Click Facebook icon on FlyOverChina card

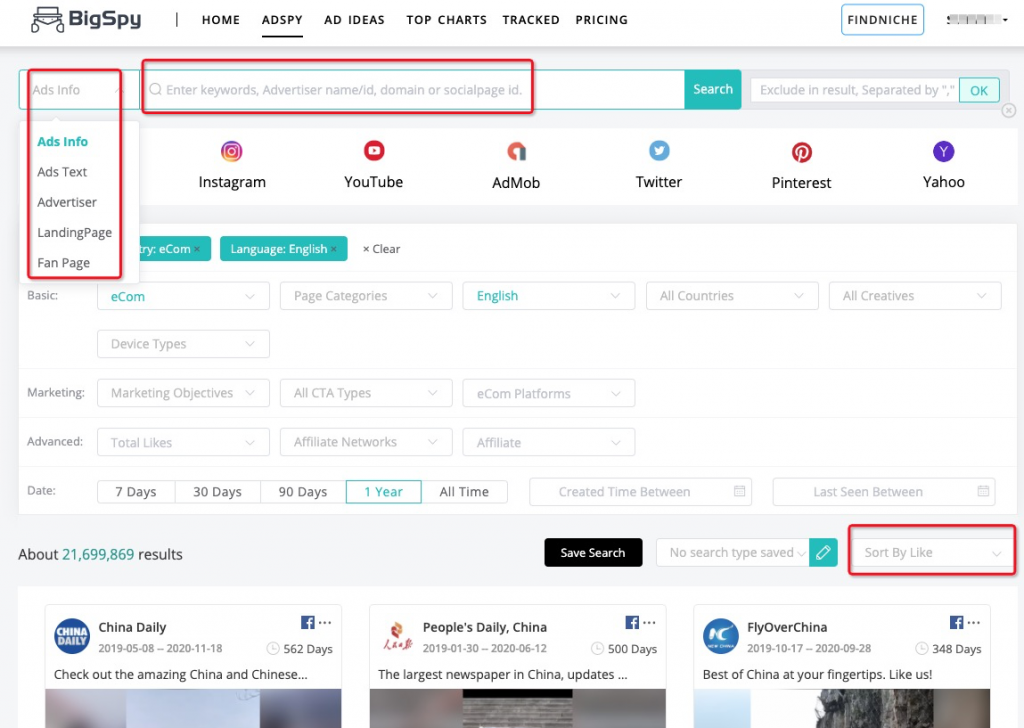[957, 622]
